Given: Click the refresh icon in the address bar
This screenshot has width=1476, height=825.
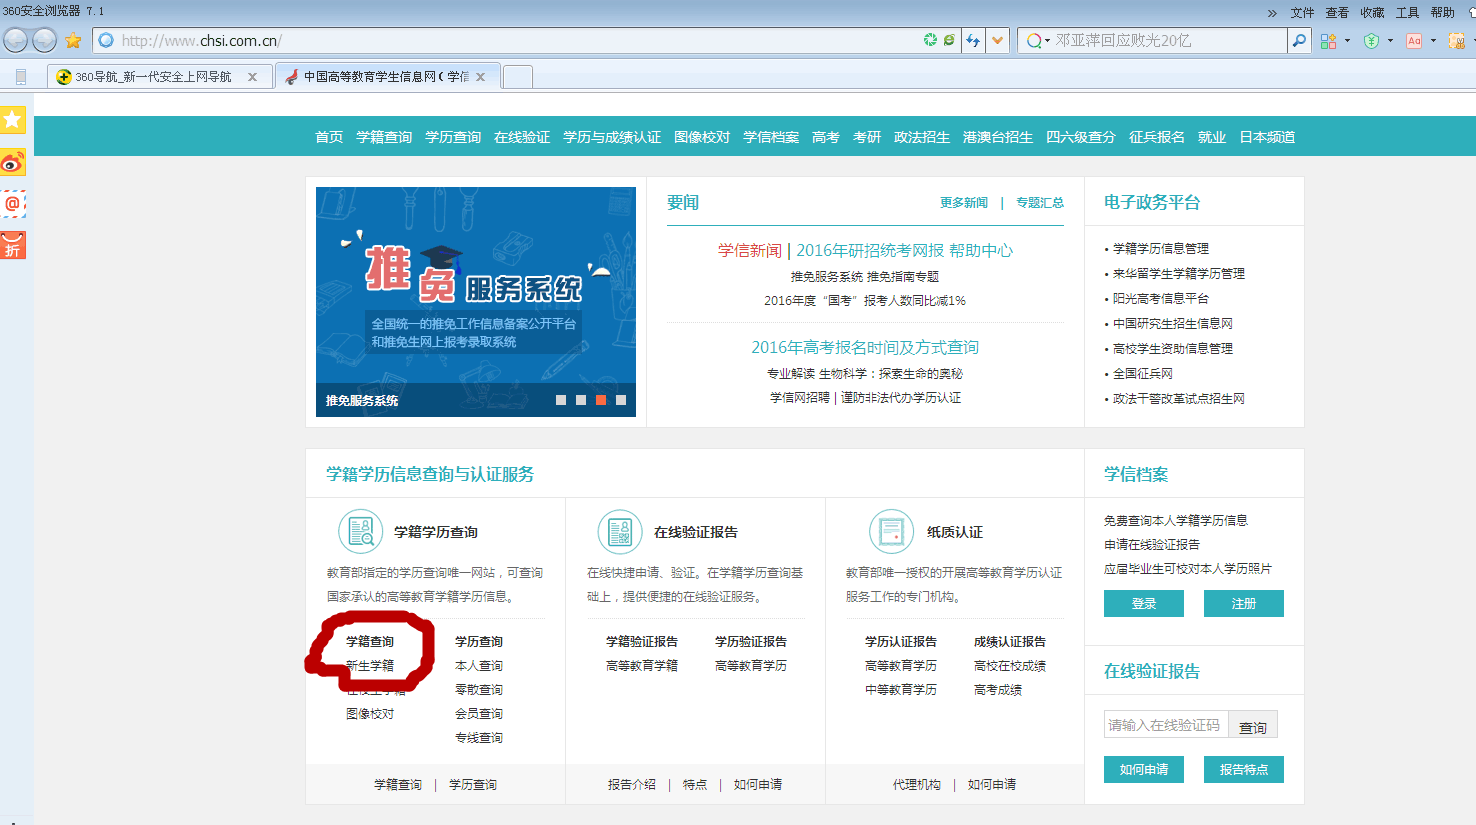Looking at the screenshot, I should click(x=930, y=40).
